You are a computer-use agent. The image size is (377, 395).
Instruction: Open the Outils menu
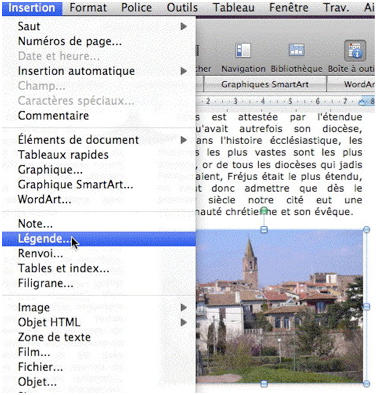click(182, 8)
